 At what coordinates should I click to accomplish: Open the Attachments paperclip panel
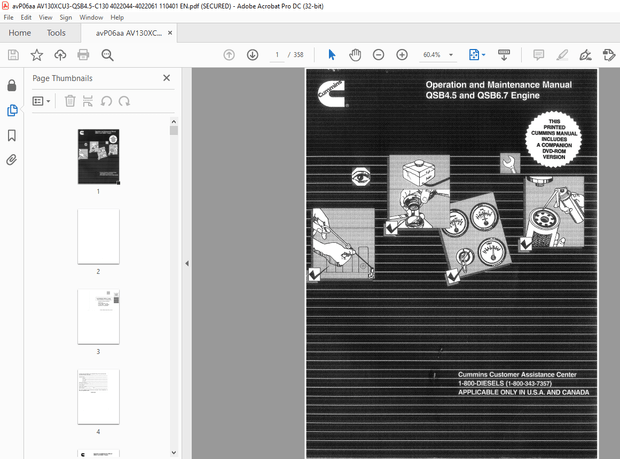pyautogui.click(x=12, y=160)
